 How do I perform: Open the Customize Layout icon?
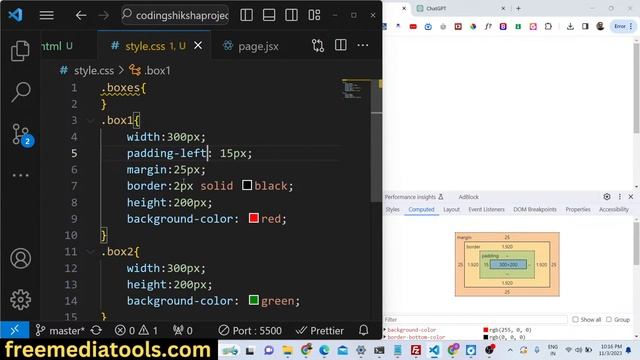pyautogui.click(x=314, y=15)
